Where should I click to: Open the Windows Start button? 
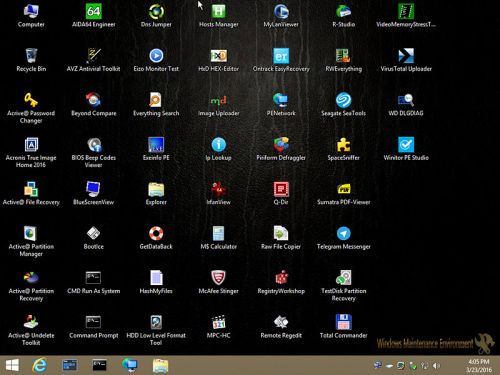[x=12, y=365]
